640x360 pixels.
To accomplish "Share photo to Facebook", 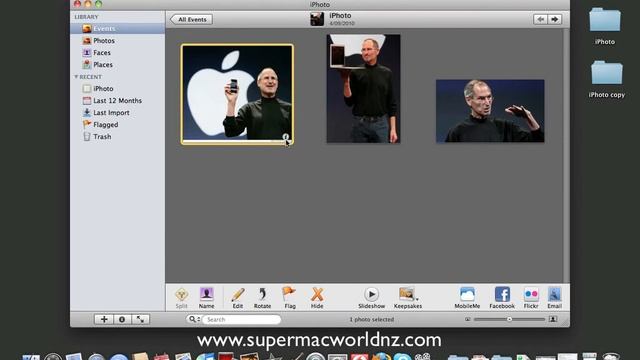I will tap(502, 298).
